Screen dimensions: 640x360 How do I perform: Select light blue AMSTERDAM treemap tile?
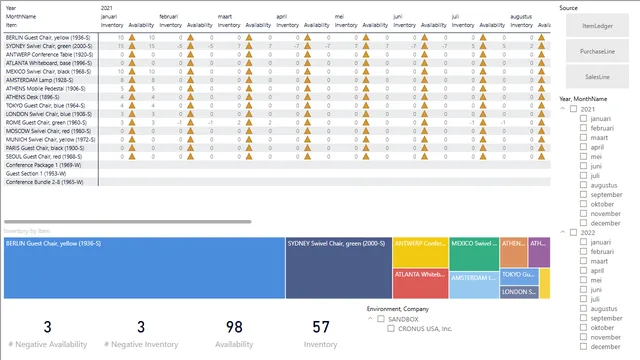pyautogui.click(x=474, y=285)
